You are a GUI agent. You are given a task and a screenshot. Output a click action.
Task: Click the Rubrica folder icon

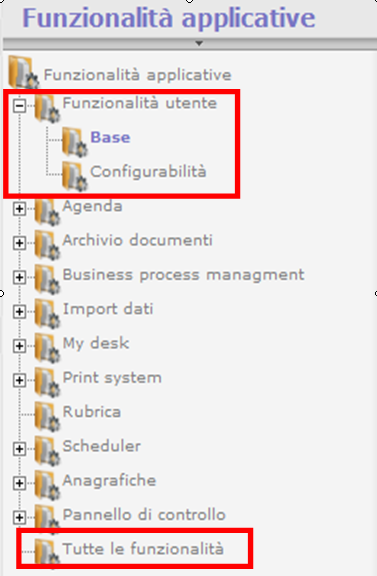[47, 416]
